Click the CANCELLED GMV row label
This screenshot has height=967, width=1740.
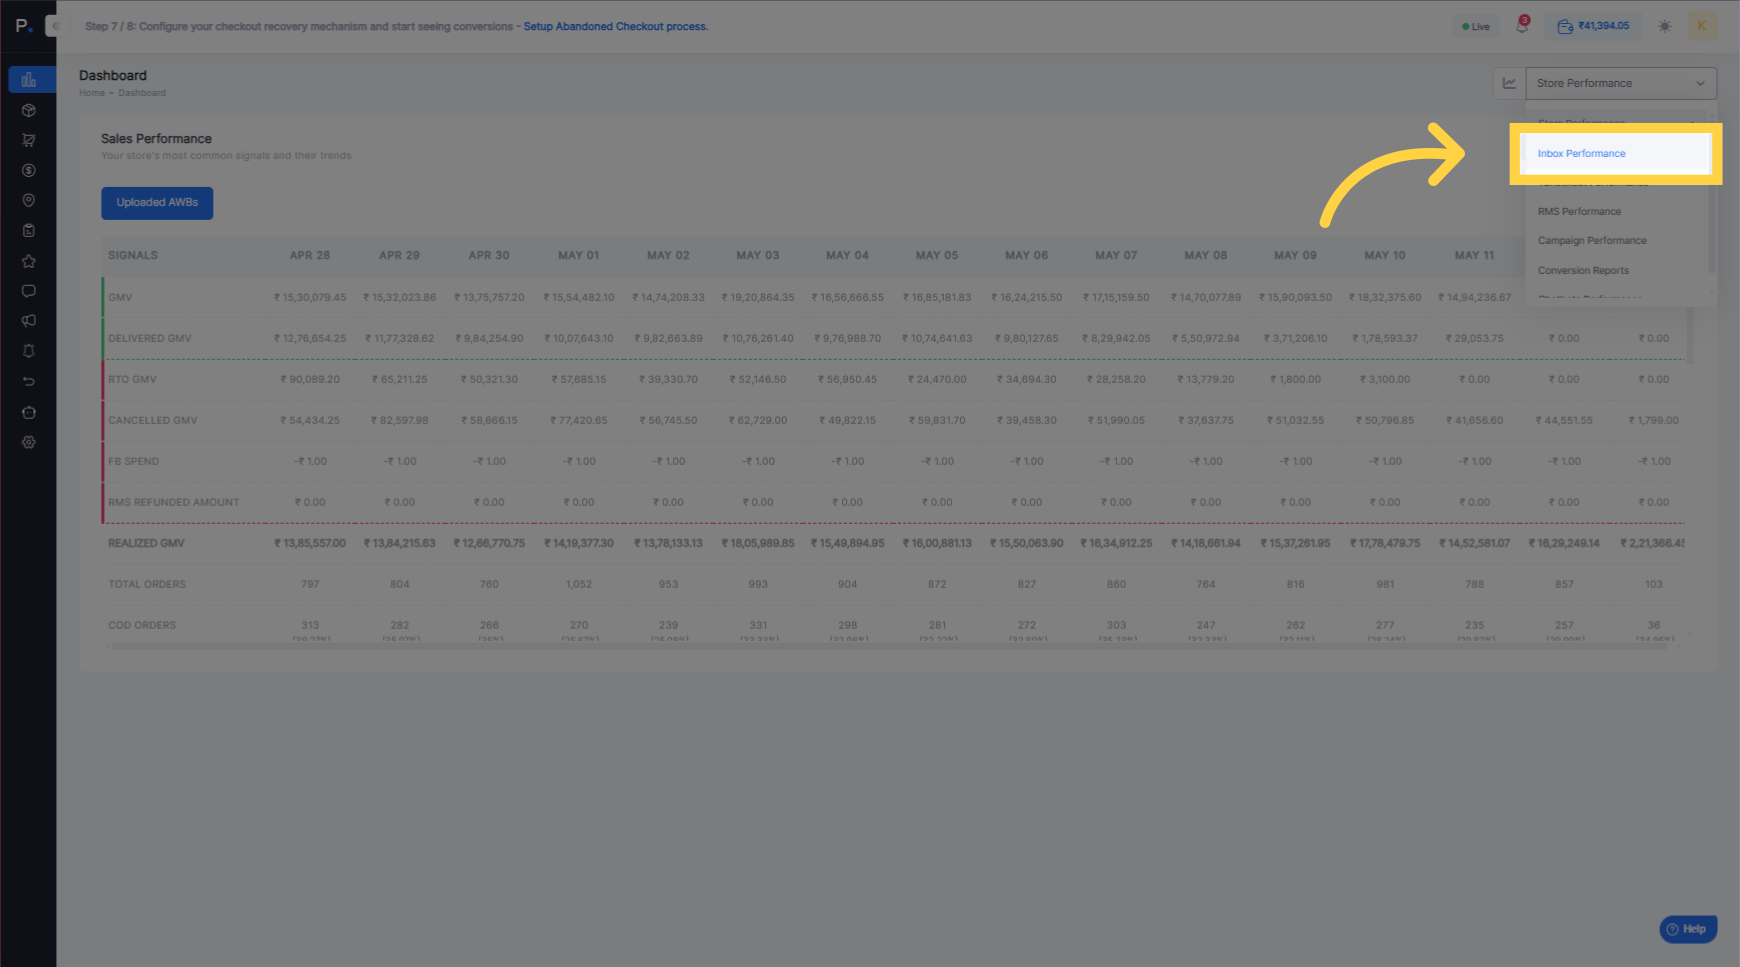pyautogui.click(x=153, y=421)
